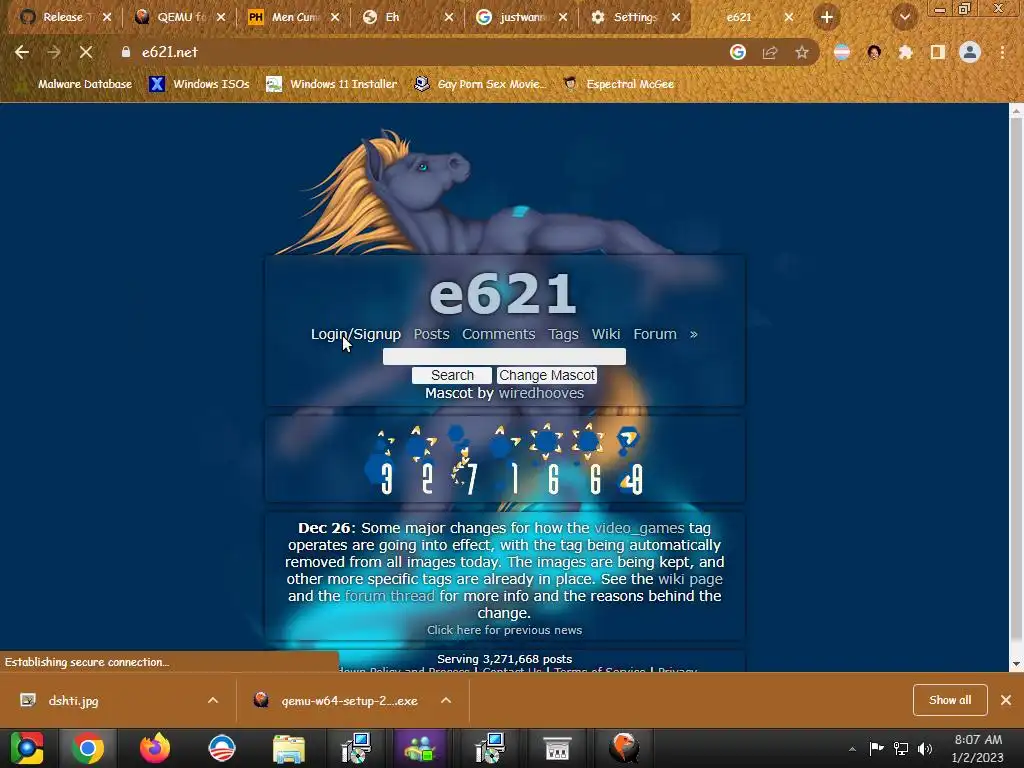This screenshot has height=768, width=1024.
Task: Open the wiki page link
Action: 690,579
